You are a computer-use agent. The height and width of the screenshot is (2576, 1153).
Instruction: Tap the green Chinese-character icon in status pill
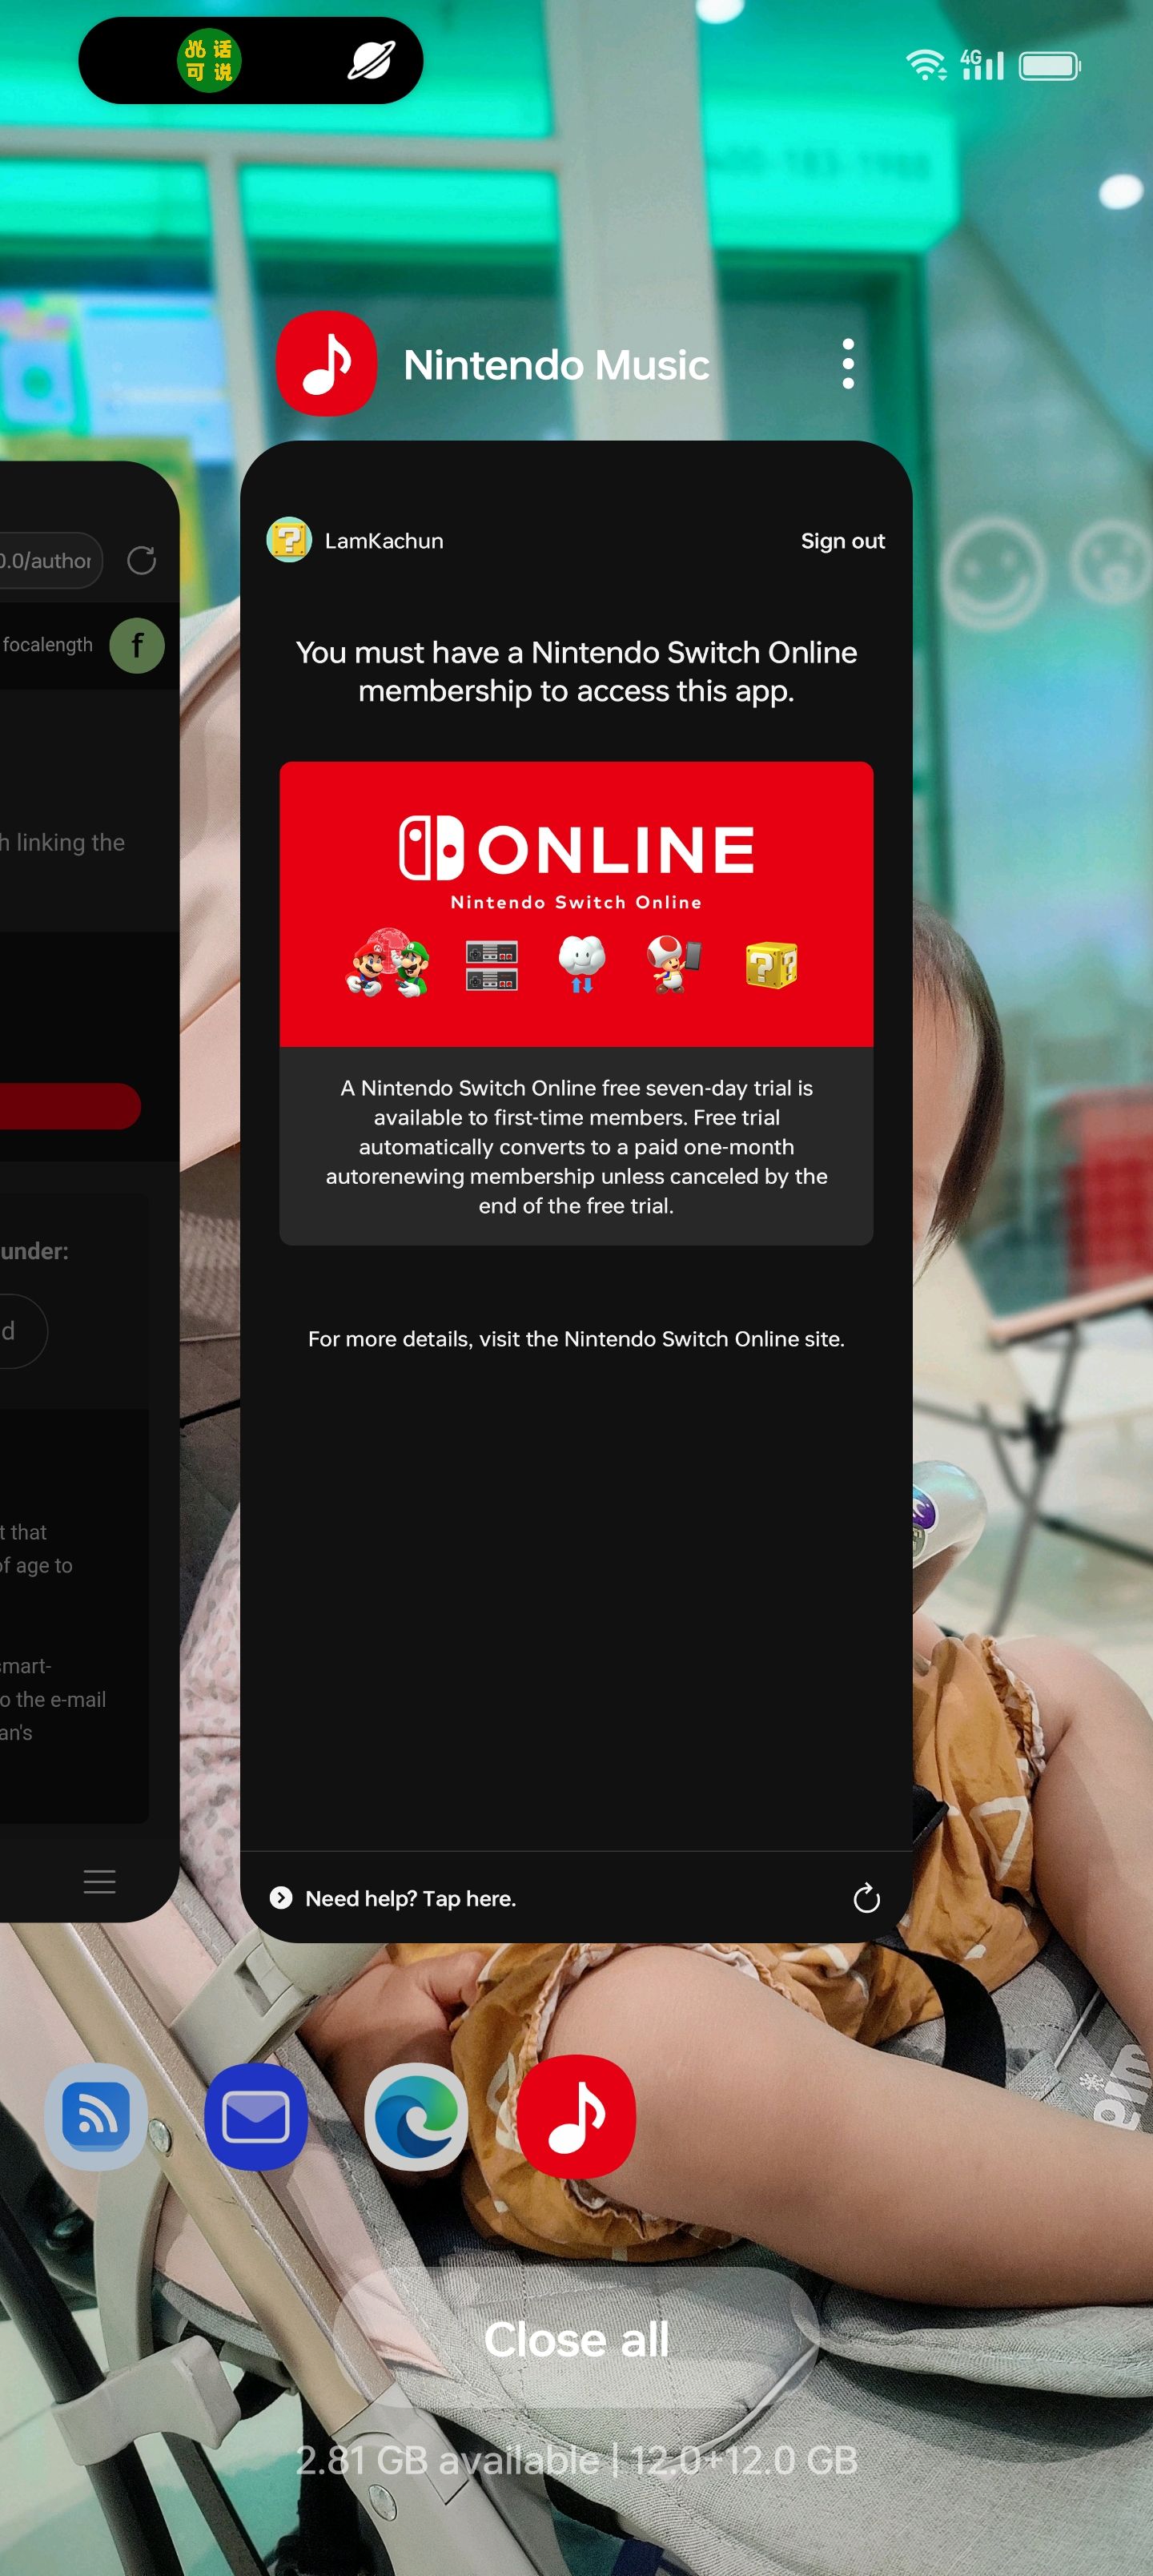[209, 60]
